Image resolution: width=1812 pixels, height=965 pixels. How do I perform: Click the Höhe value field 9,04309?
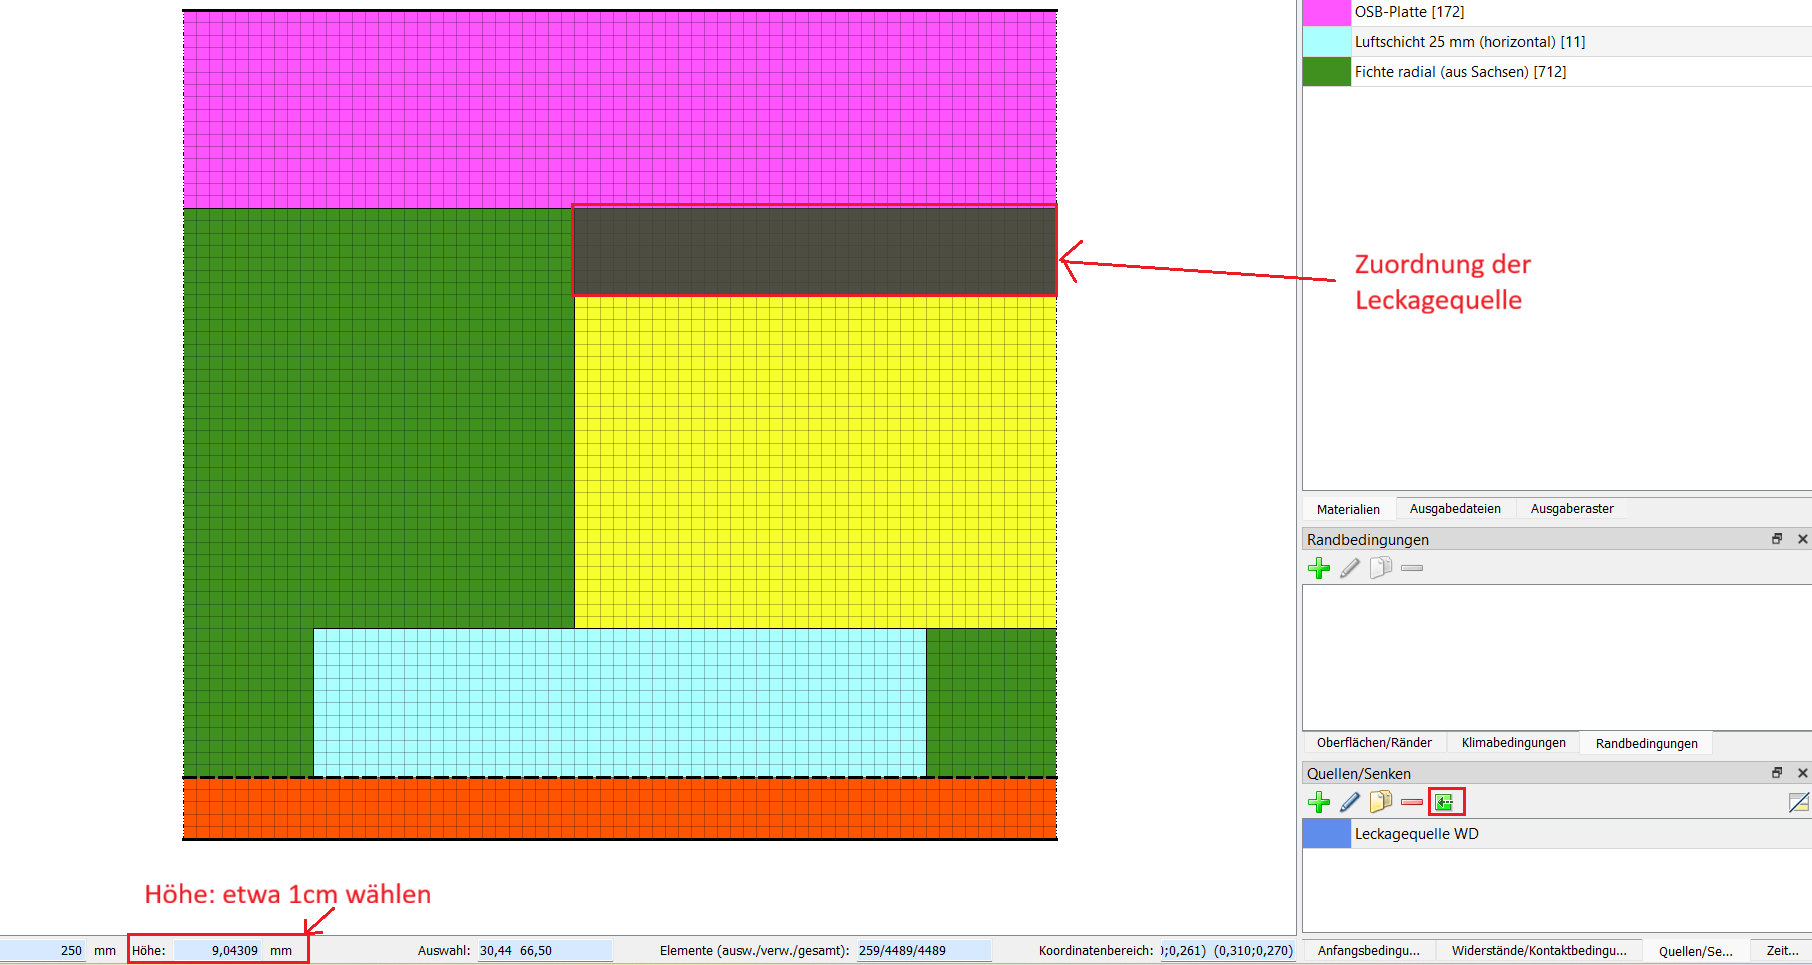[x=218, y=951]
